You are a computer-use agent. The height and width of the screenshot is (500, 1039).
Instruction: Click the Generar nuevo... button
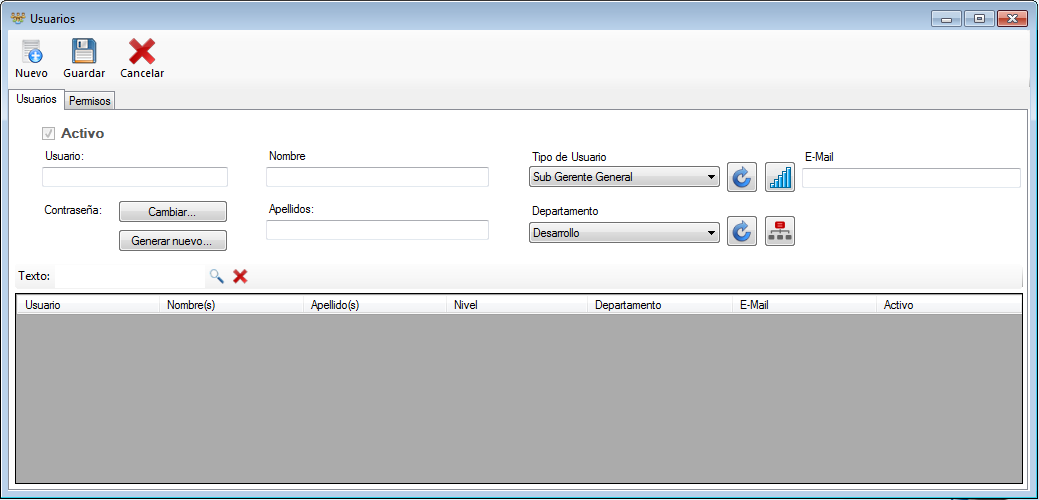pyautogui.click(x=172, y=241)
